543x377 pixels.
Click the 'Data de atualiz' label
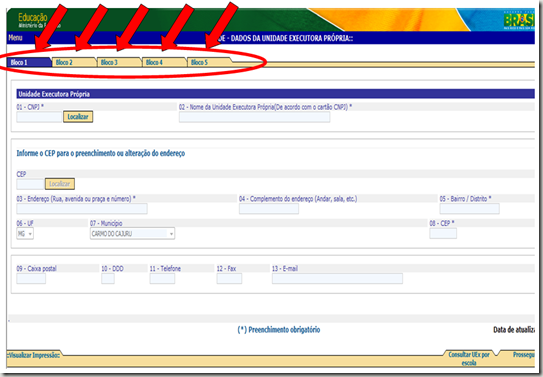tap(514, 330)
